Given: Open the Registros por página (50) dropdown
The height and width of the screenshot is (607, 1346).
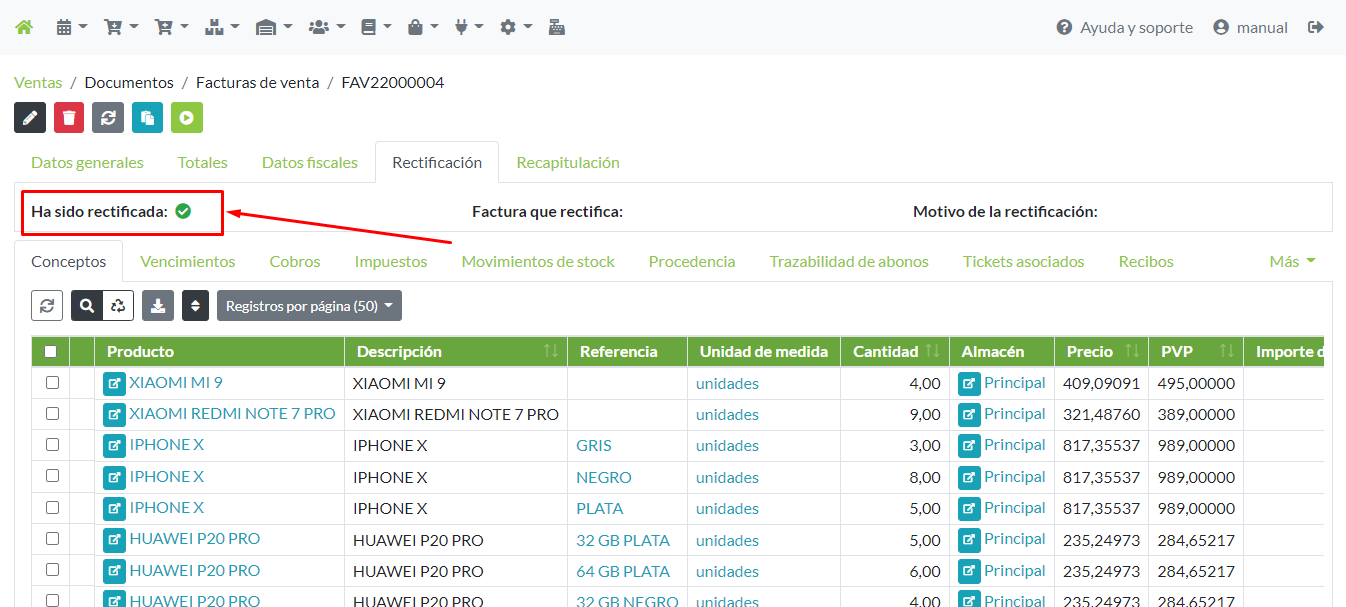Looking at the screenshot, I should tap(309, 305).
